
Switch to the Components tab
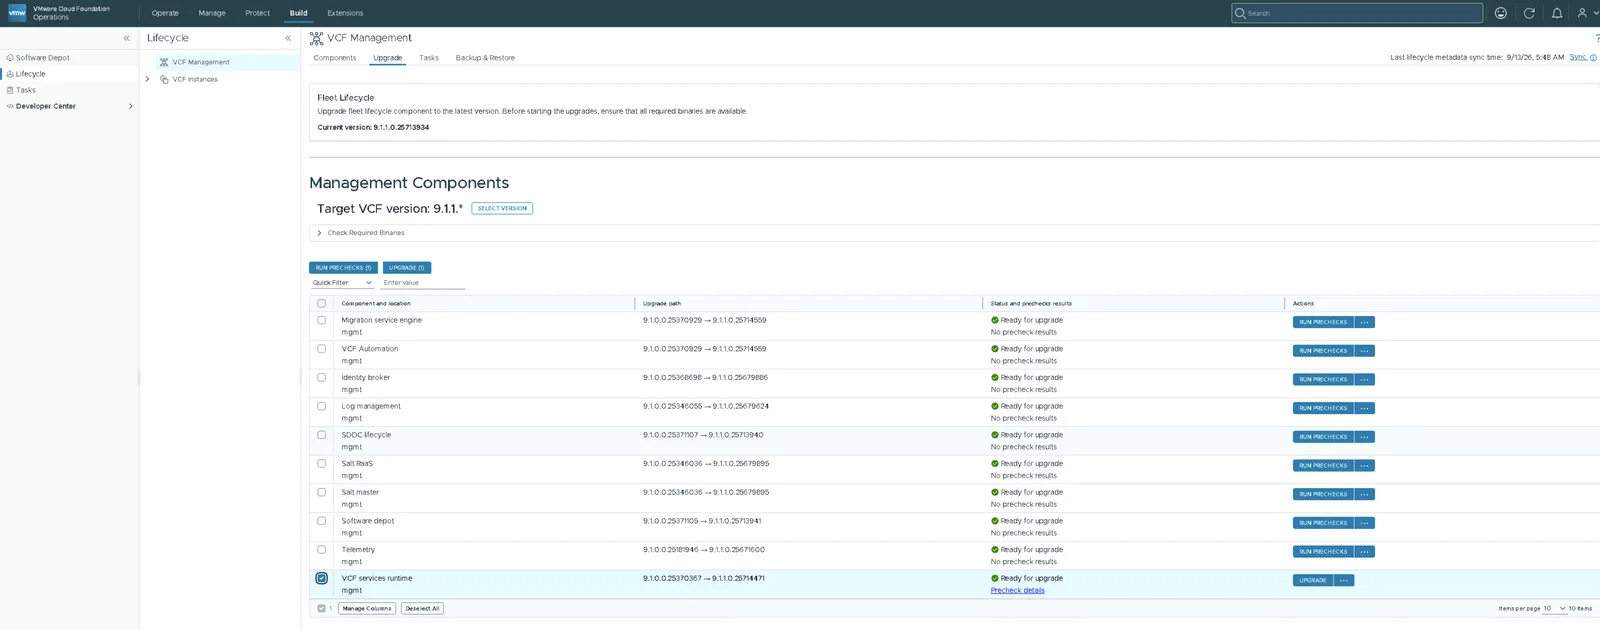pyautogui.click(x=335, y=58)
